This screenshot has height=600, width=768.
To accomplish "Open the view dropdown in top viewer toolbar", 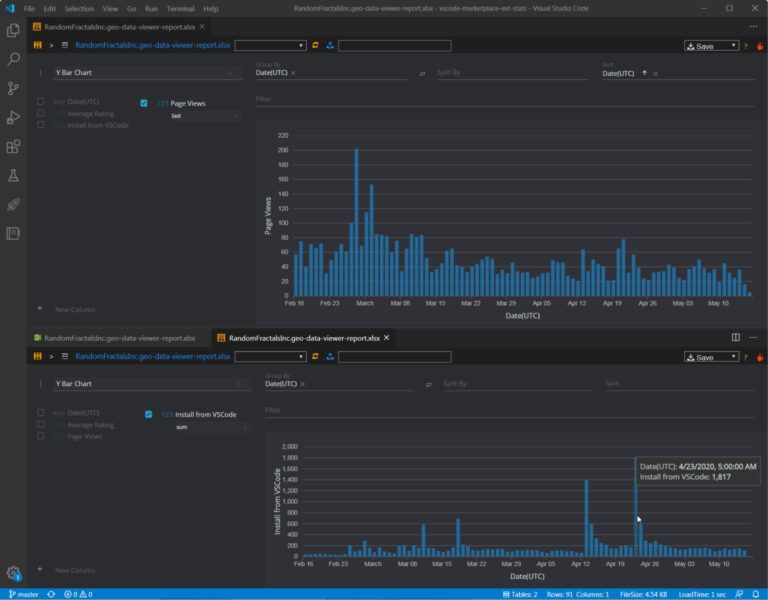I will (x=270, y=46).
